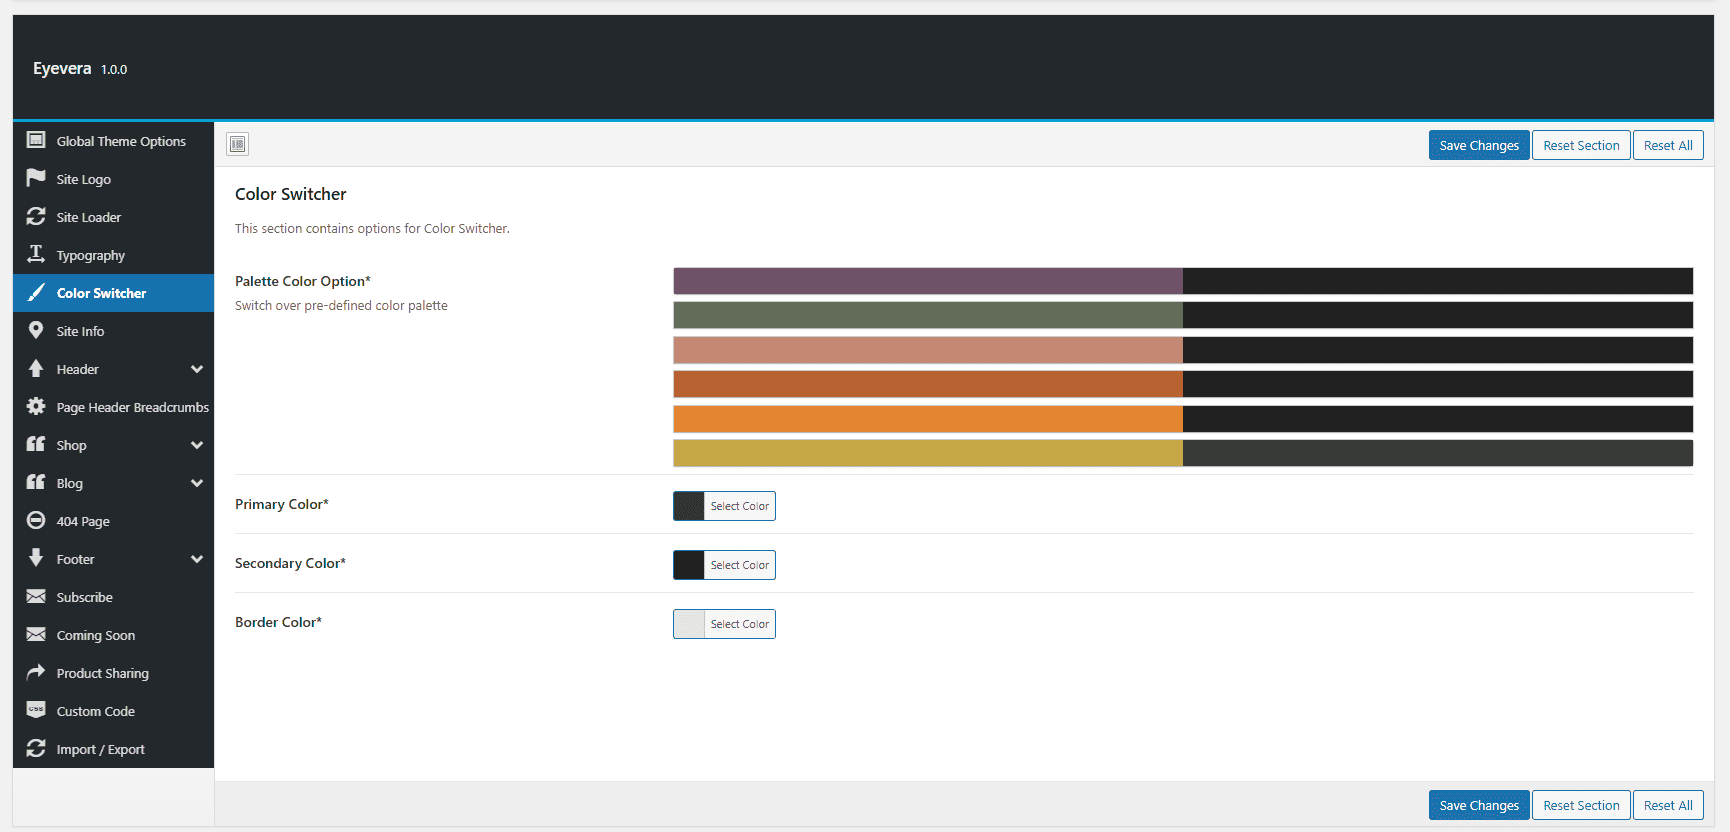This screenshot has height=832, width=1730.
Task: Click the Custom Code CSS icon
Action: coord(36,710)
